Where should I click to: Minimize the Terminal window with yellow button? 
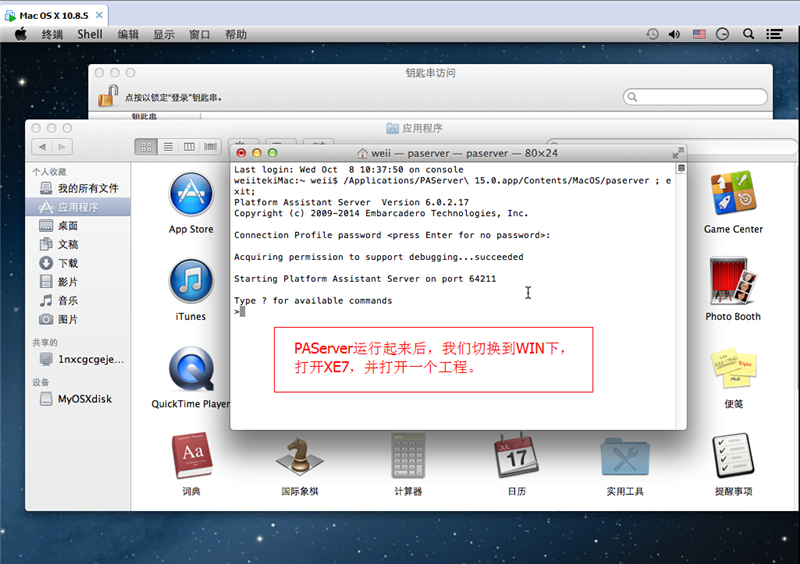[257, 153]
